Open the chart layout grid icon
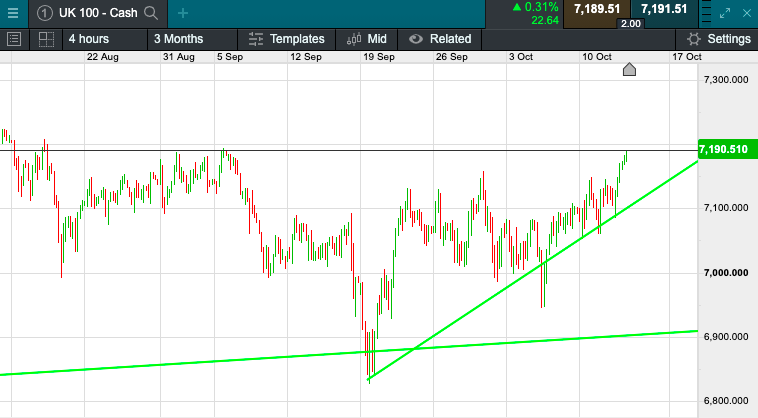 tap(46, 39)
